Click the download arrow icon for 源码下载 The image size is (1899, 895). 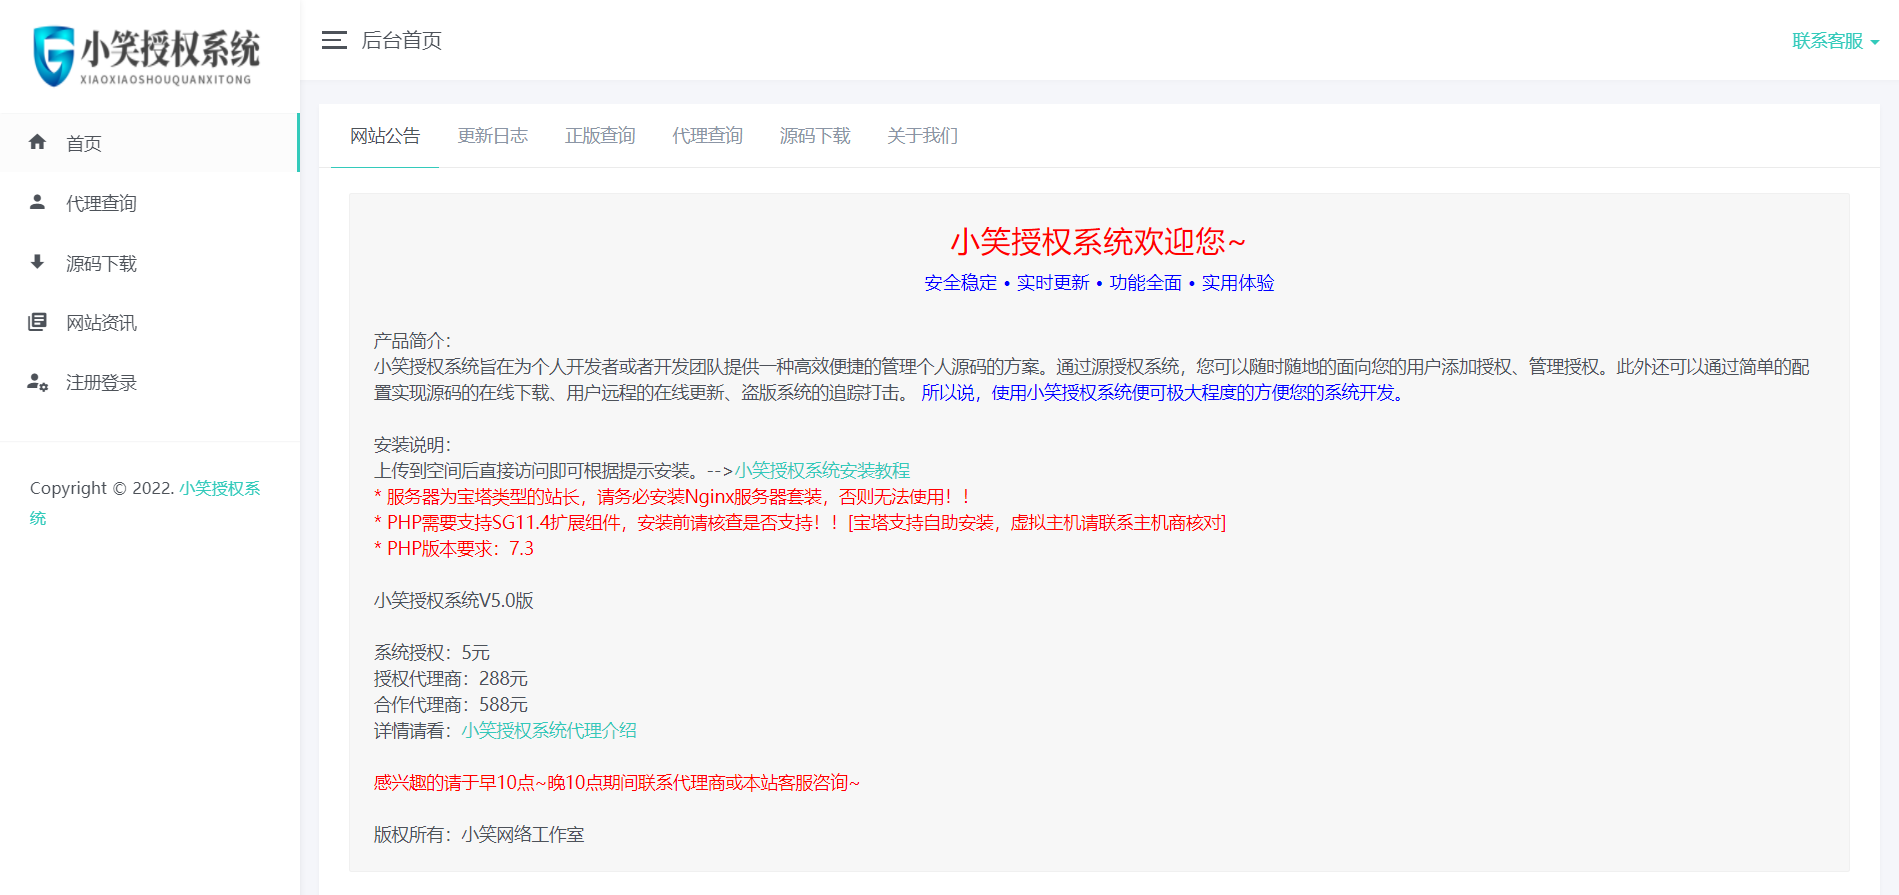38,262
